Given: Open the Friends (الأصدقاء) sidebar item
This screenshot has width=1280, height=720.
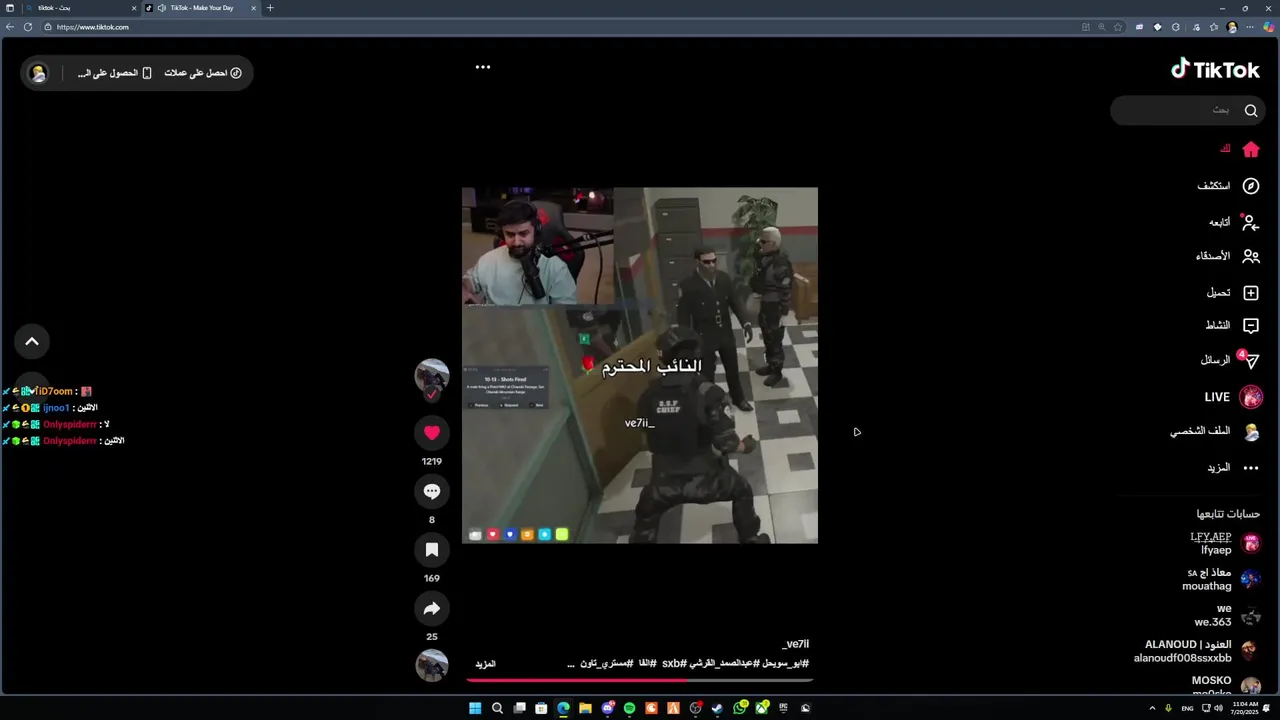Looking at the screenshot, I should 1227,257.
